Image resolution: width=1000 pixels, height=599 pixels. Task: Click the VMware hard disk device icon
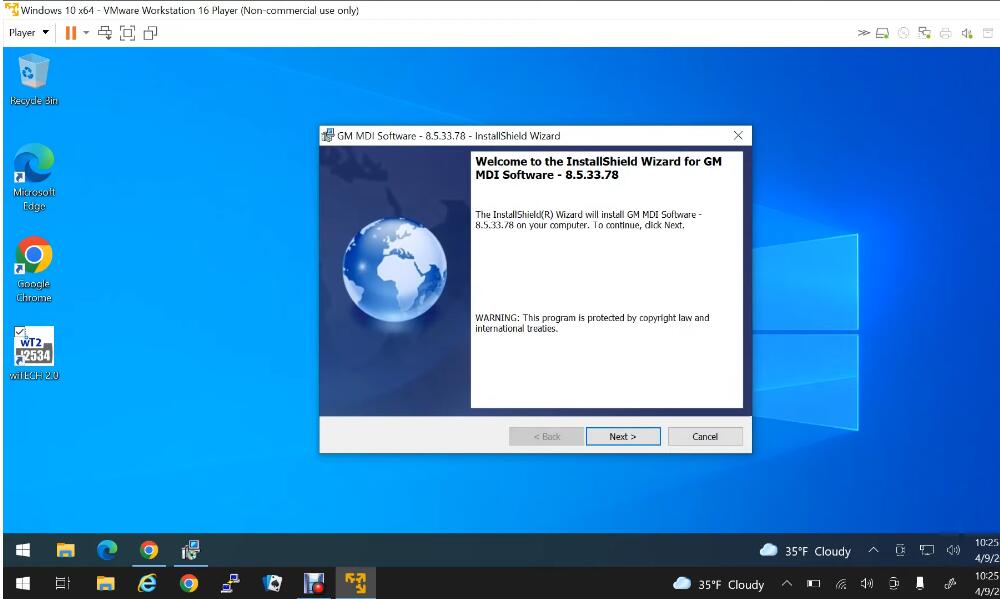tap(882, 33)
